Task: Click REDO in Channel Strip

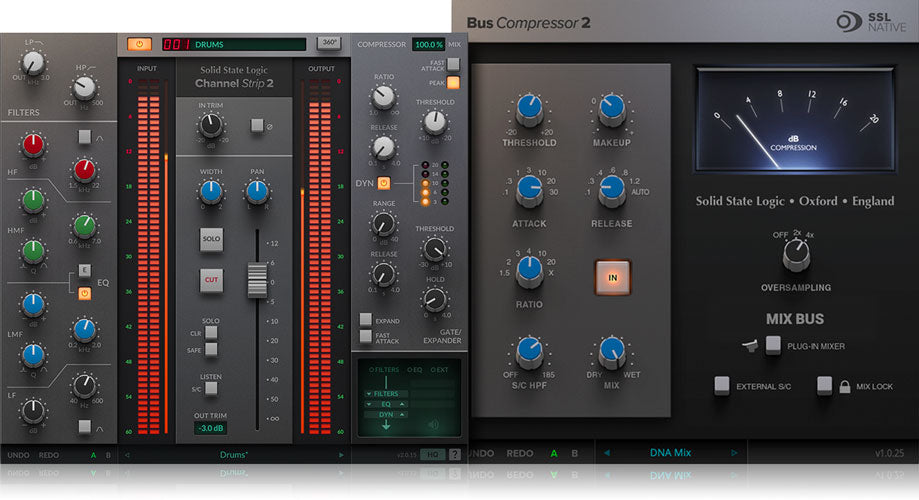Action: 49,455
